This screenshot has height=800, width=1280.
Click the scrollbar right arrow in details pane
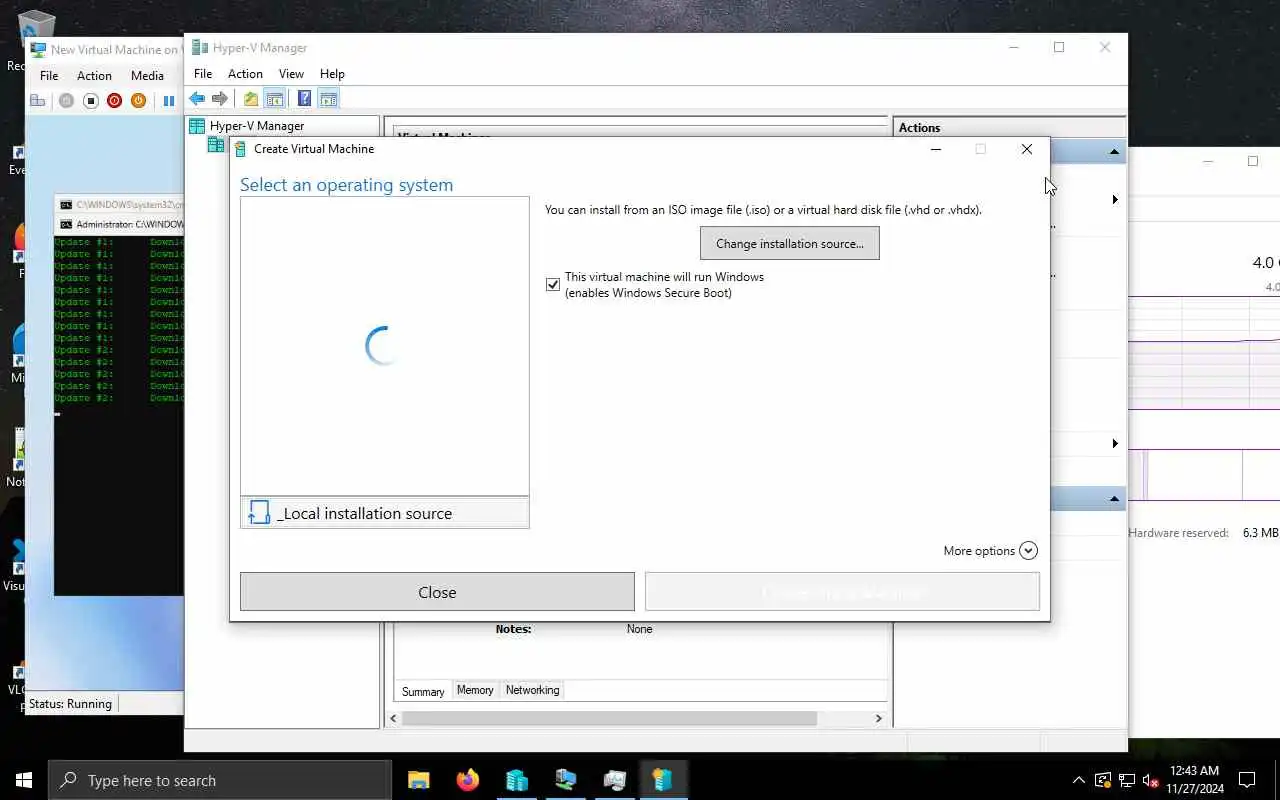pyautogui.click(x=879, y=718)
